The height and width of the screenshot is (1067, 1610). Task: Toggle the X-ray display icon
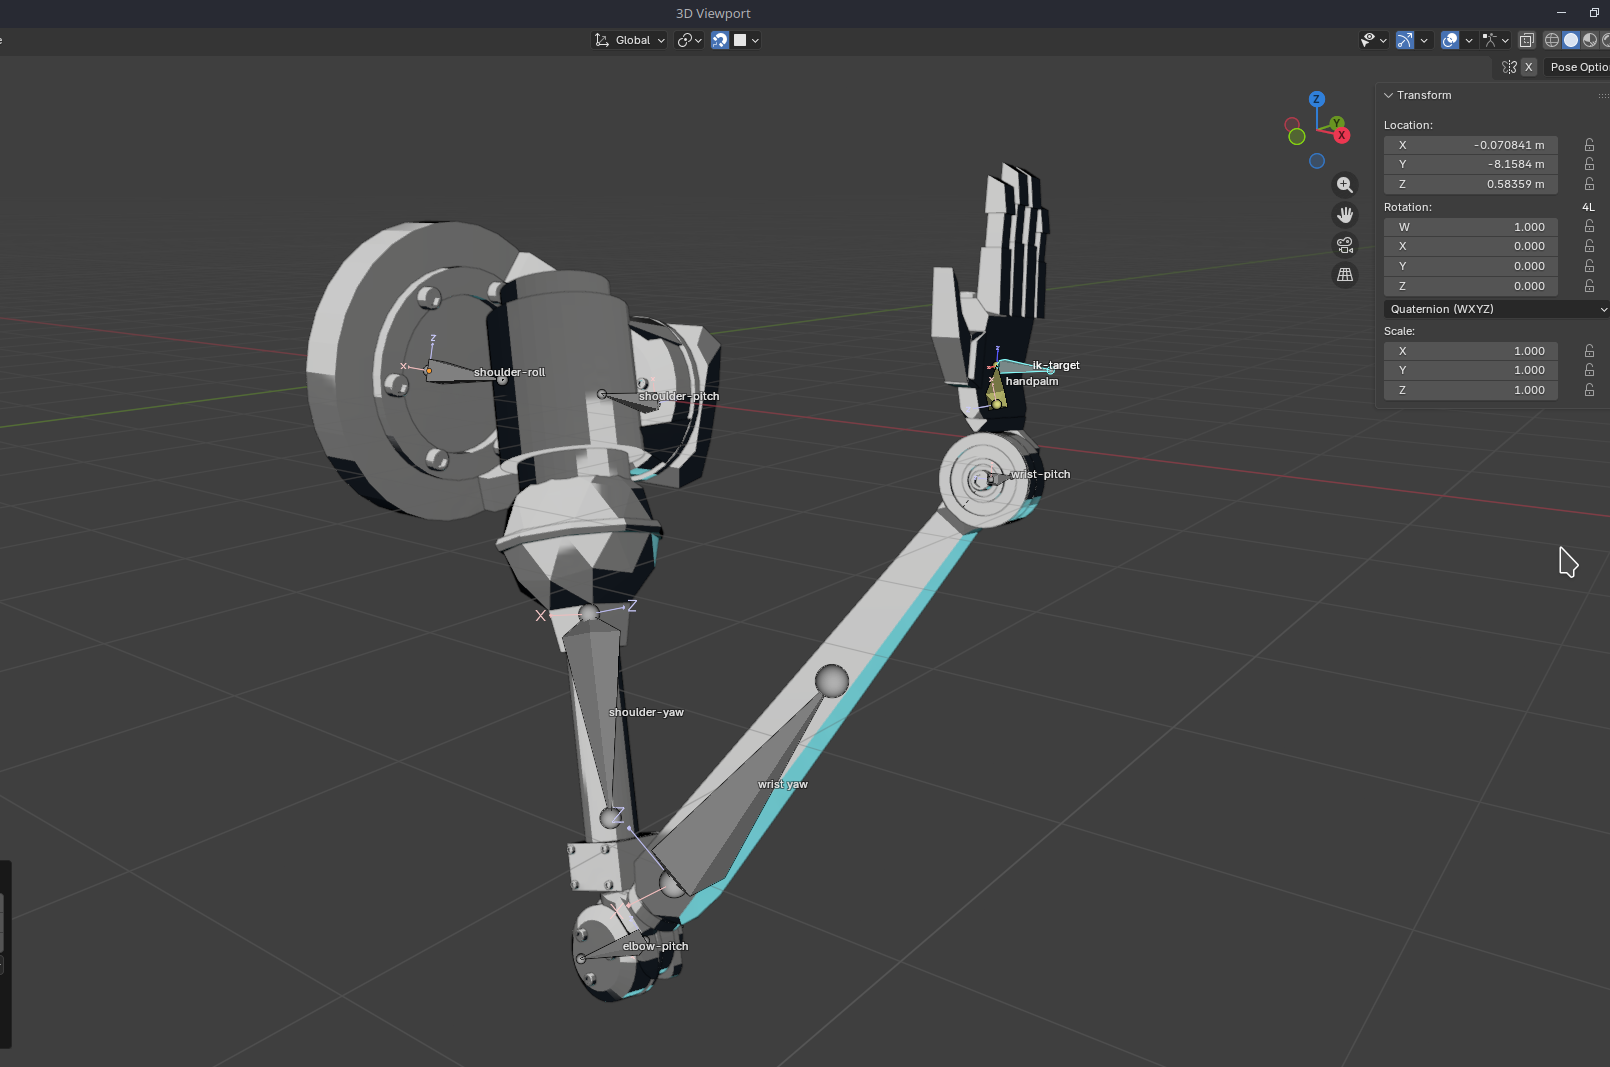pos(1527,40)
